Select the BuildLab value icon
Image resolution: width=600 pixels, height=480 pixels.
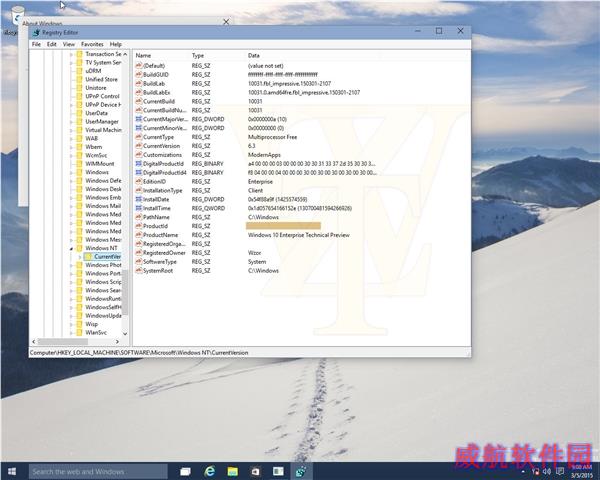click(139, 83)
